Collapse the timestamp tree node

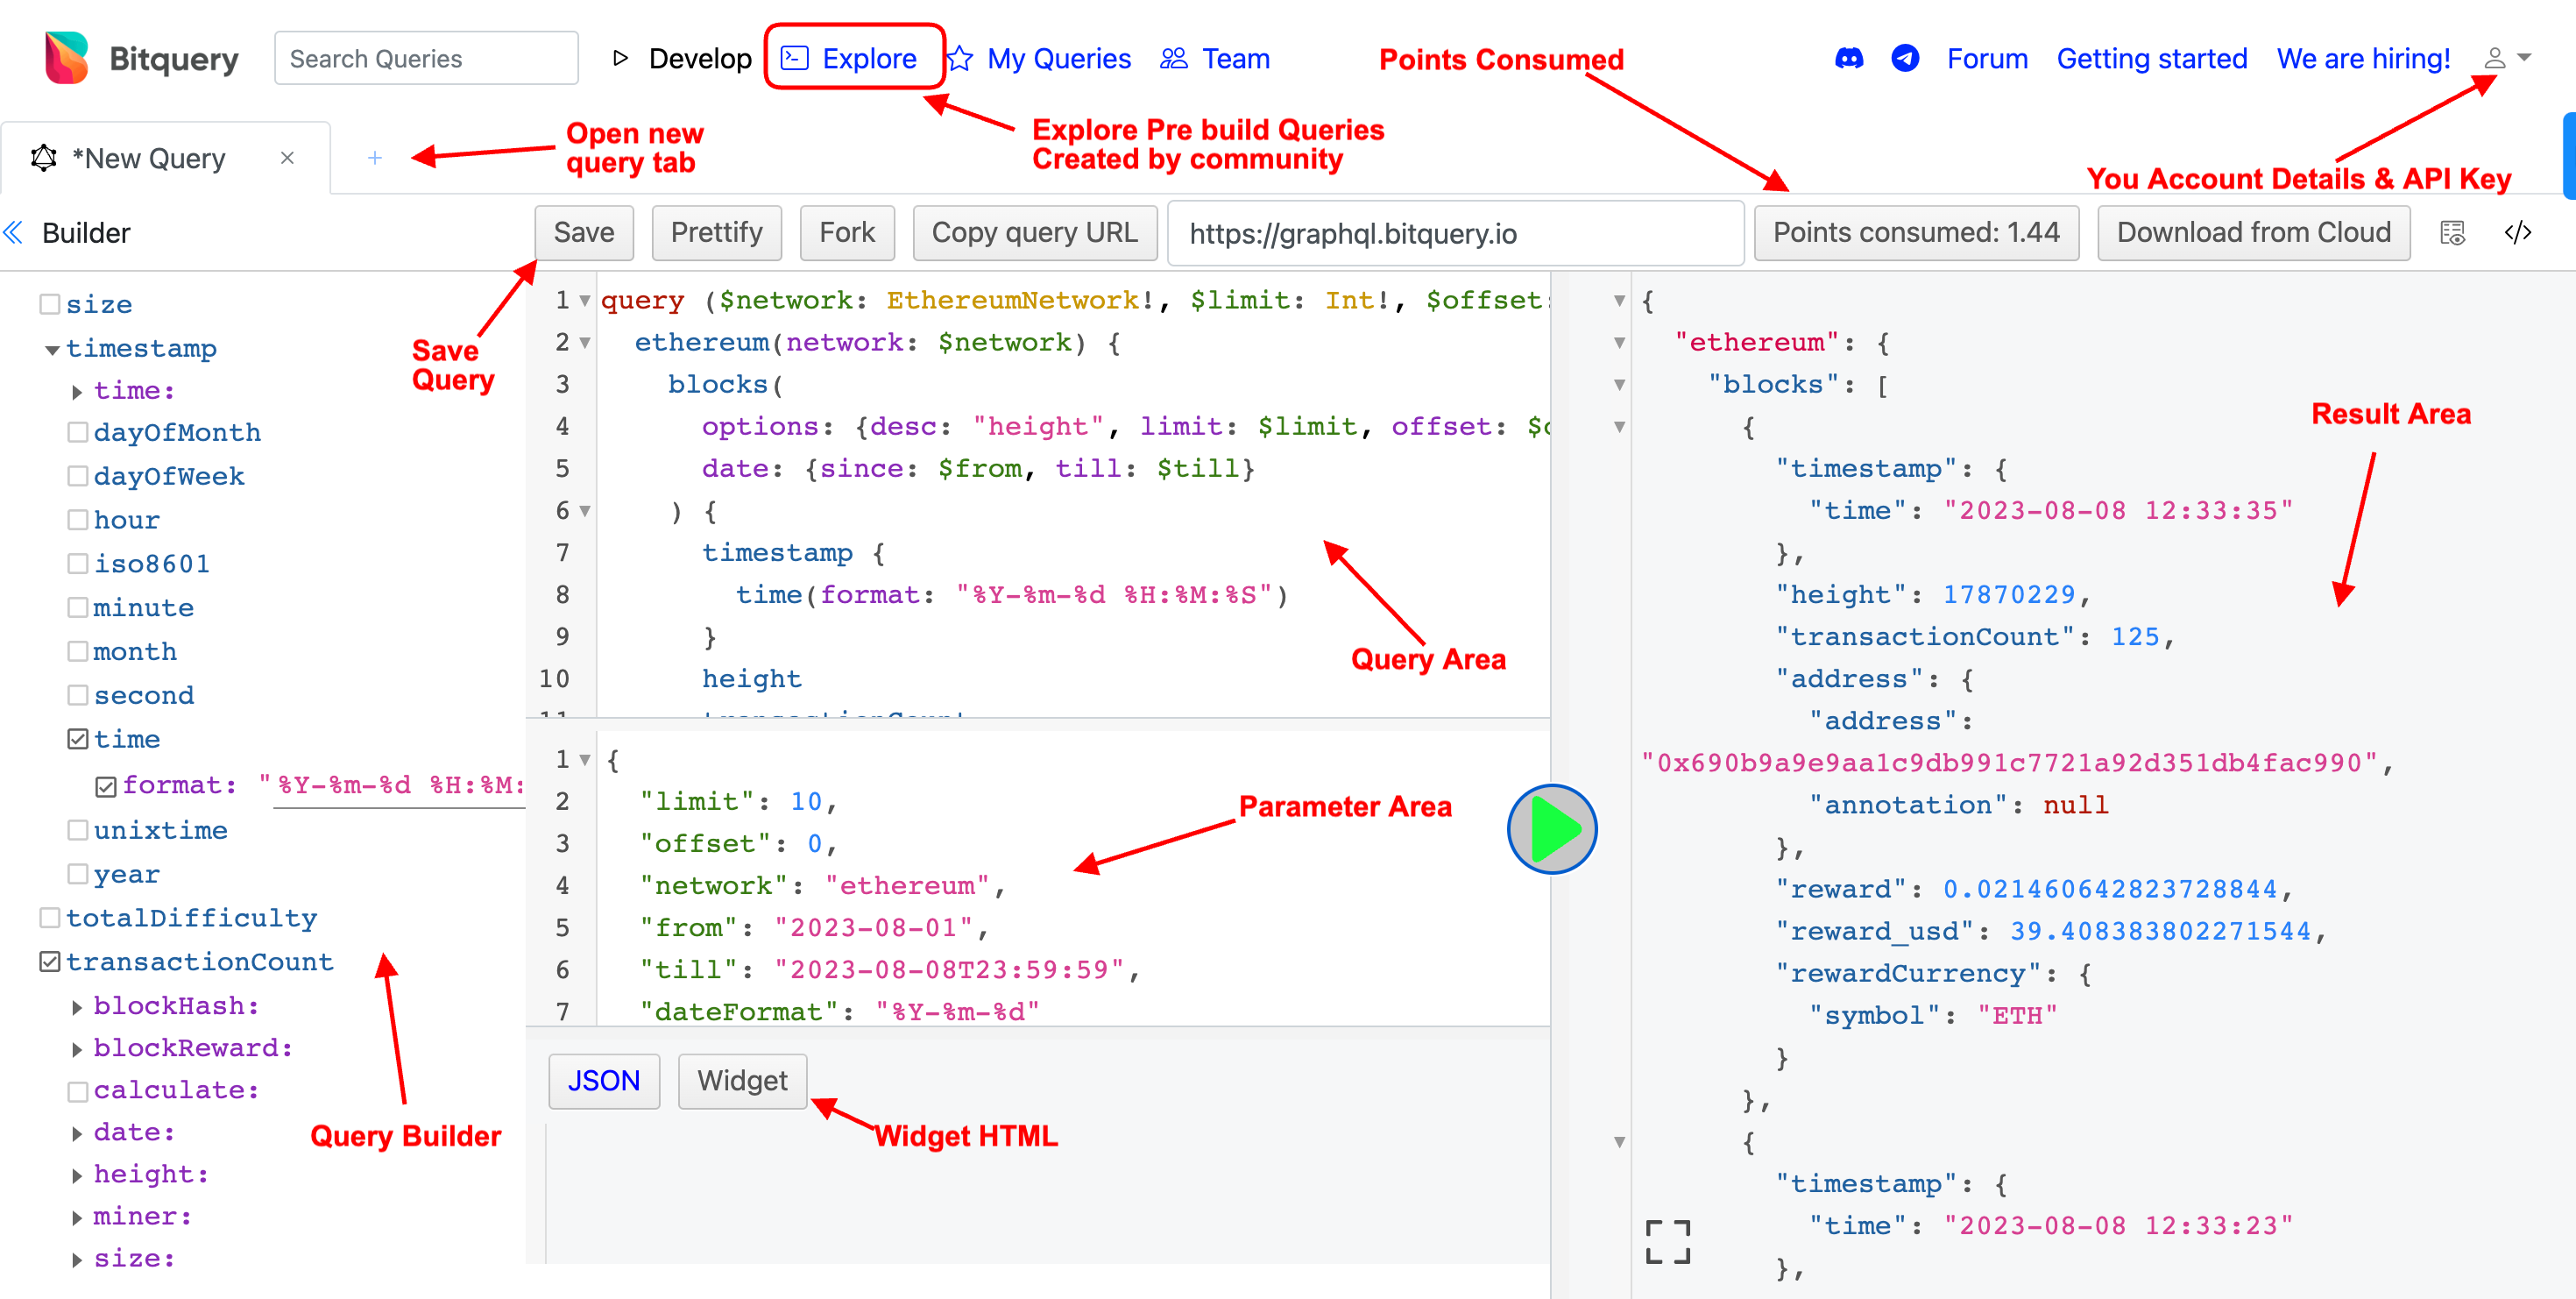coord(52,350)
